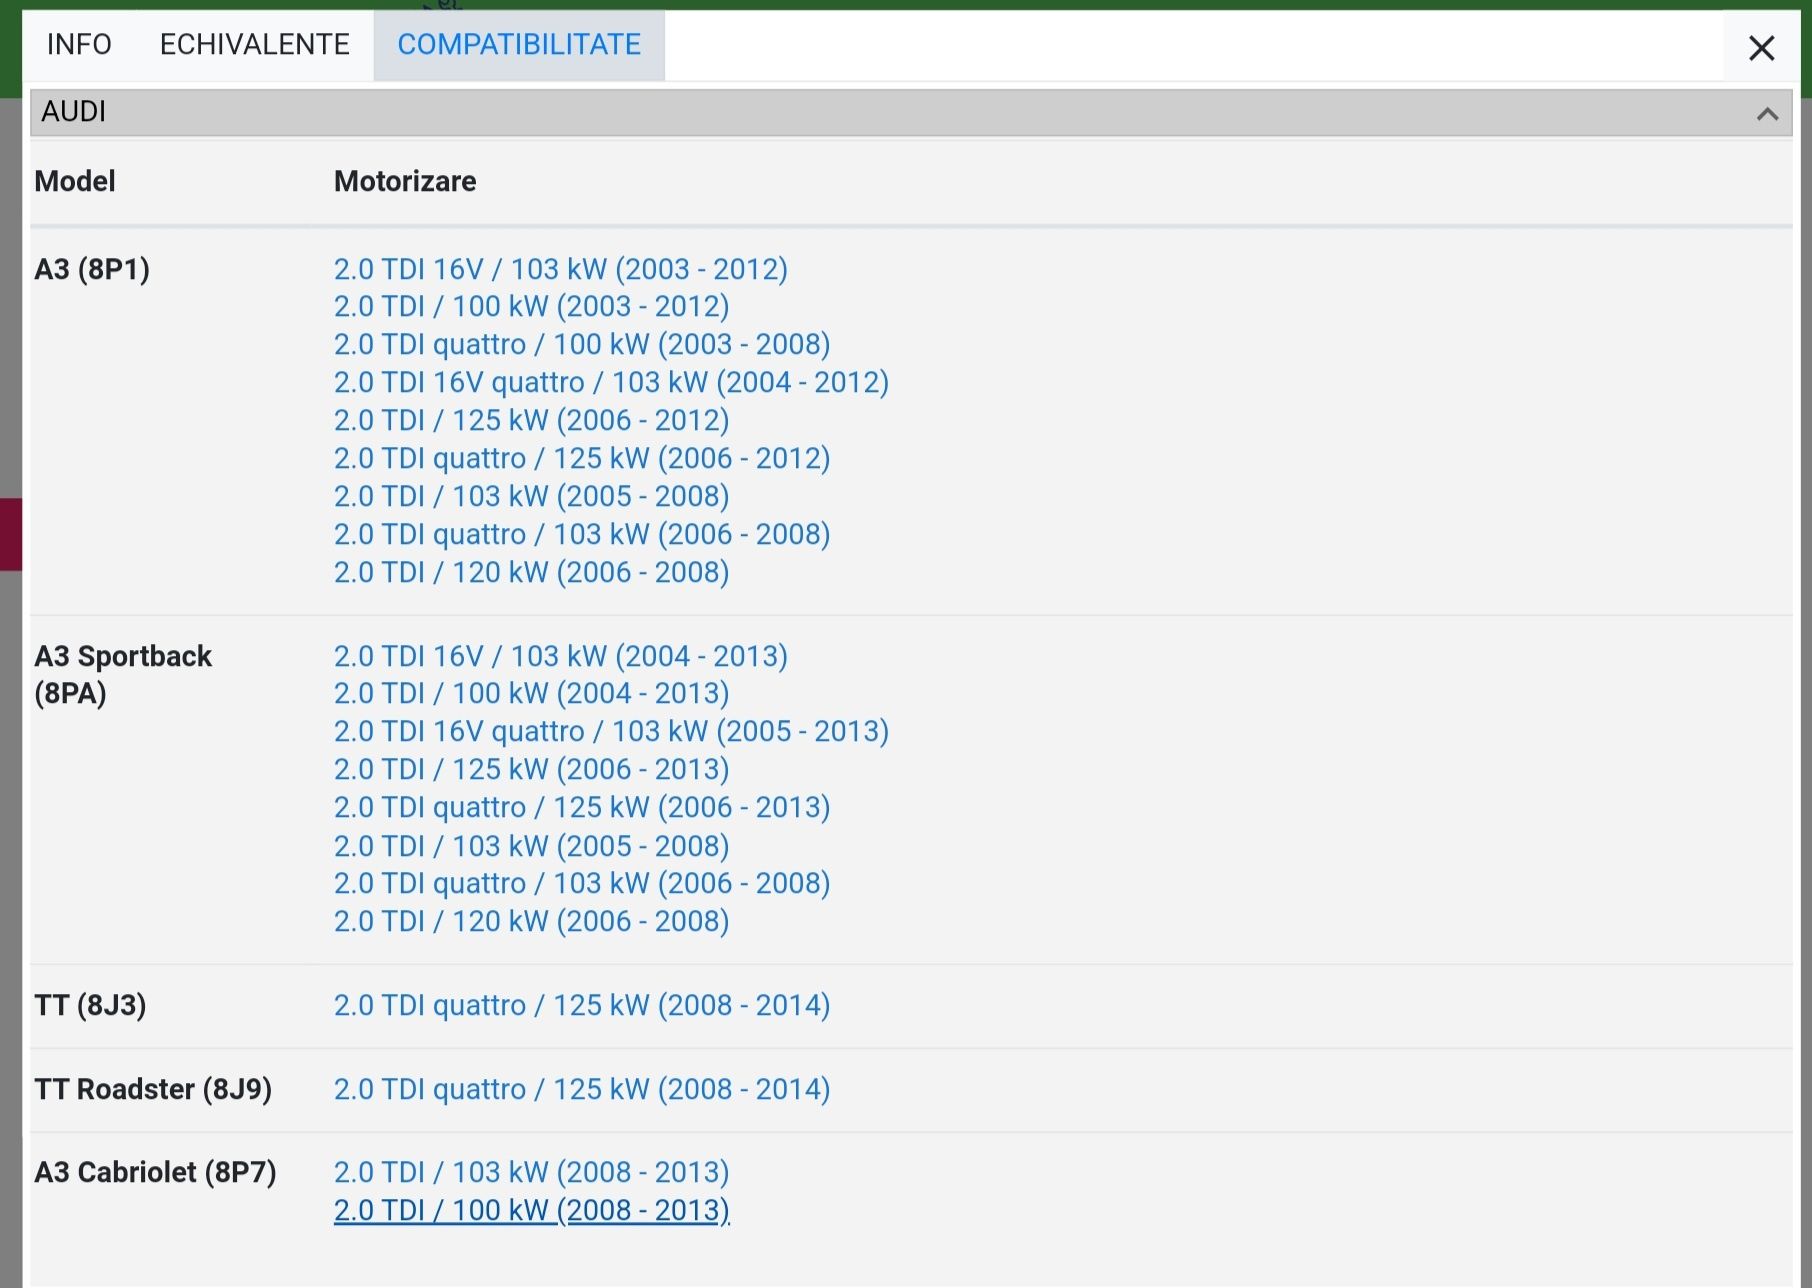Open A3 Cabriolet 2.0 TDI / 103 kW (2008 - 2013)
1812x1288 pixels.
click(x=531, y=1172)
